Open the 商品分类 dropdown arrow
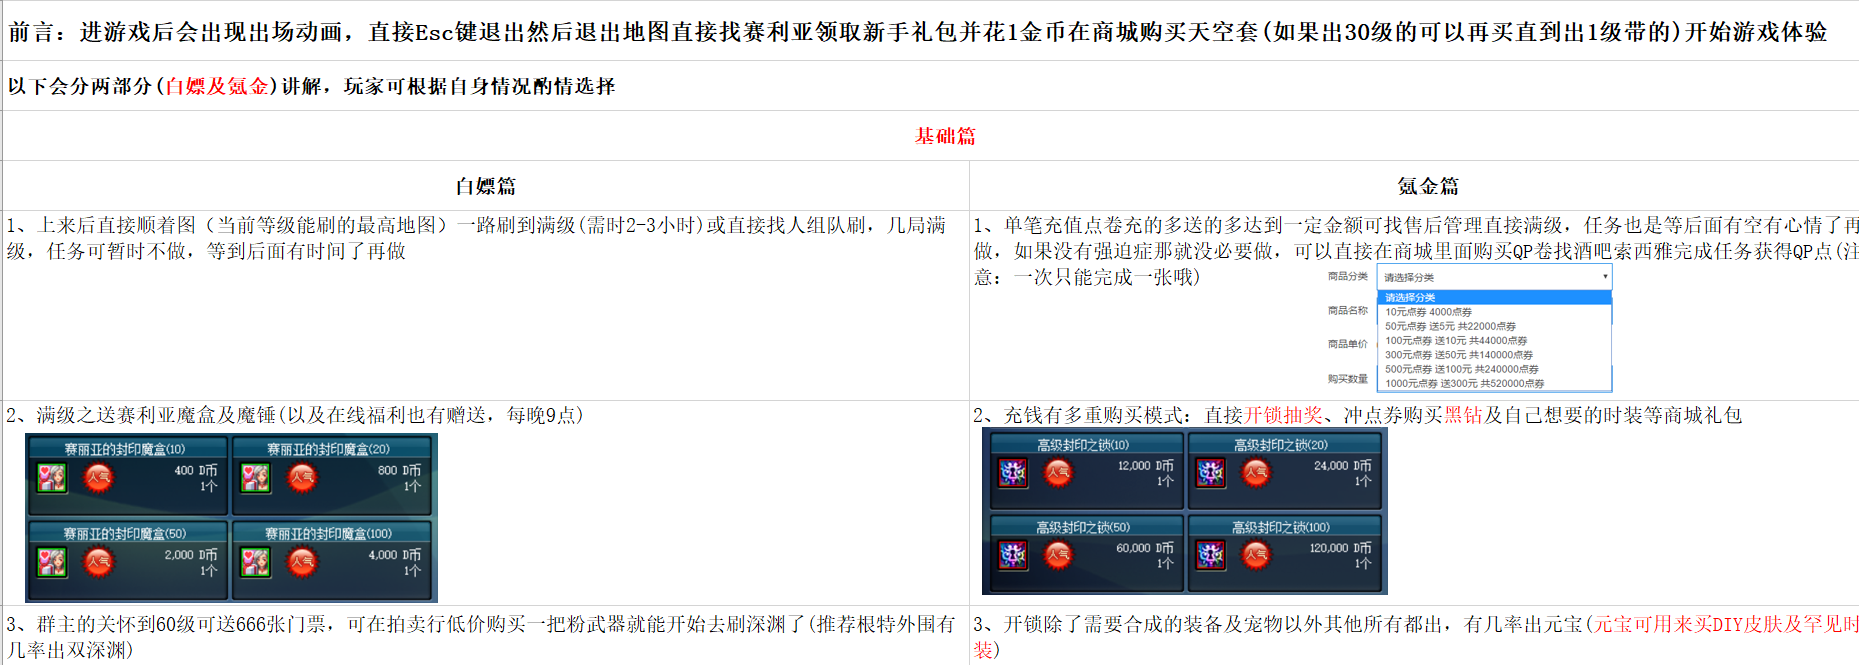 (x=1605, y=277)
